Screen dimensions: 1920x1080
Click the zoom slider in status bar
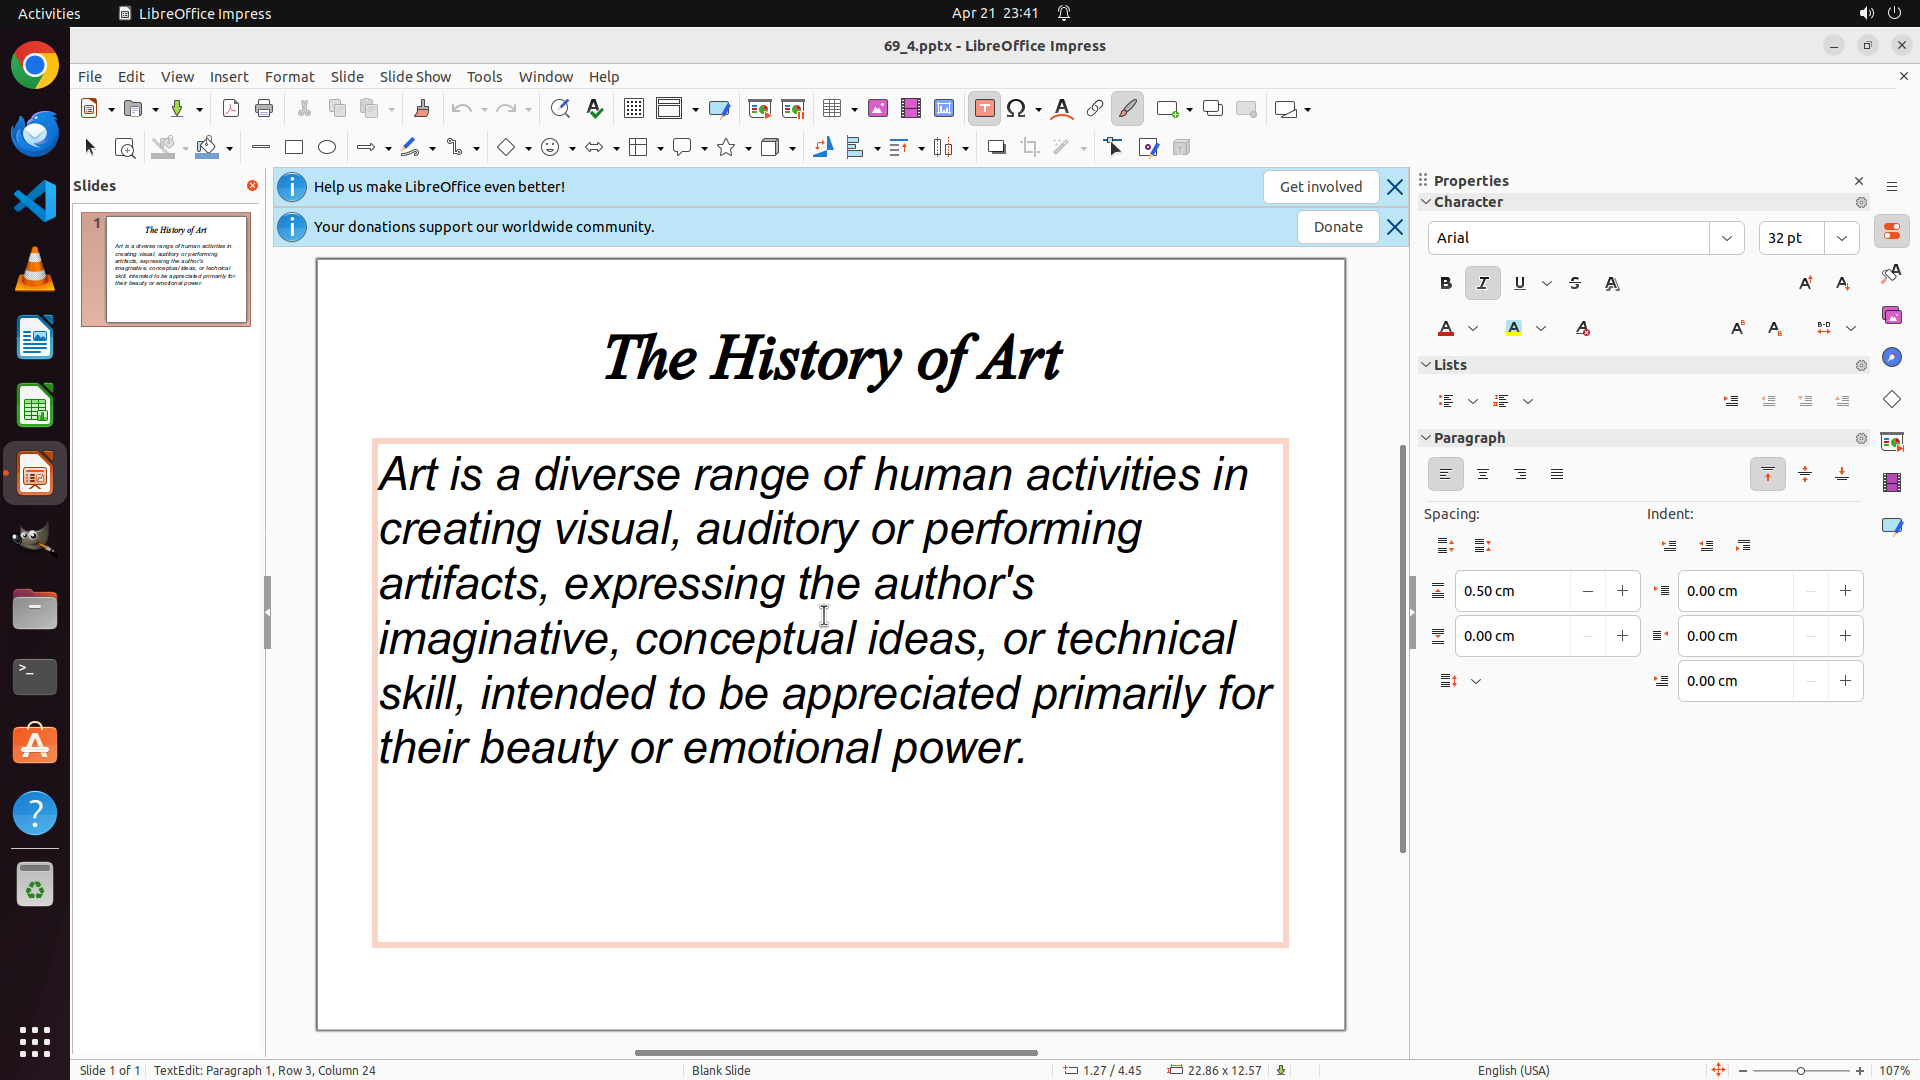click(1800, 1071)
